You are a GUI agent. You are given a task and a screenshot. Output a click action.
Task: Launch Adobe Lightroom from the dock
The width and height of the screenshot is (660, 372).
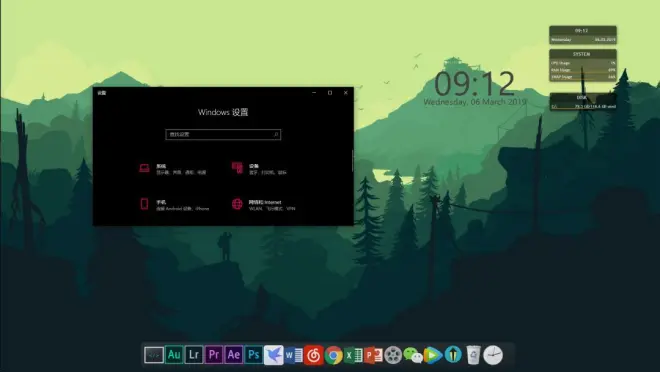tap(194, 355)
